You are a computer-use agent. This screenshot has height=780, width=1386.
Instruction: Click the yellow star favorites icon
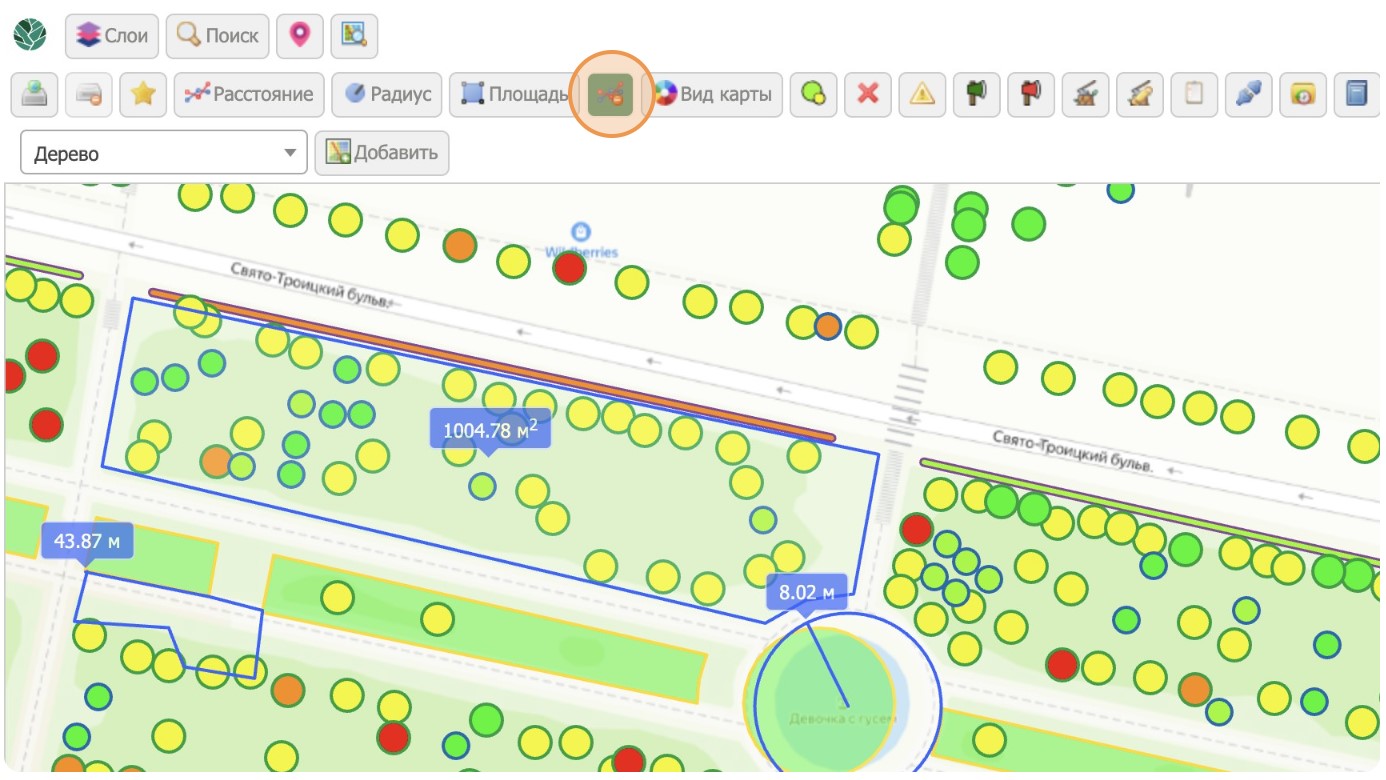[143, 95]
